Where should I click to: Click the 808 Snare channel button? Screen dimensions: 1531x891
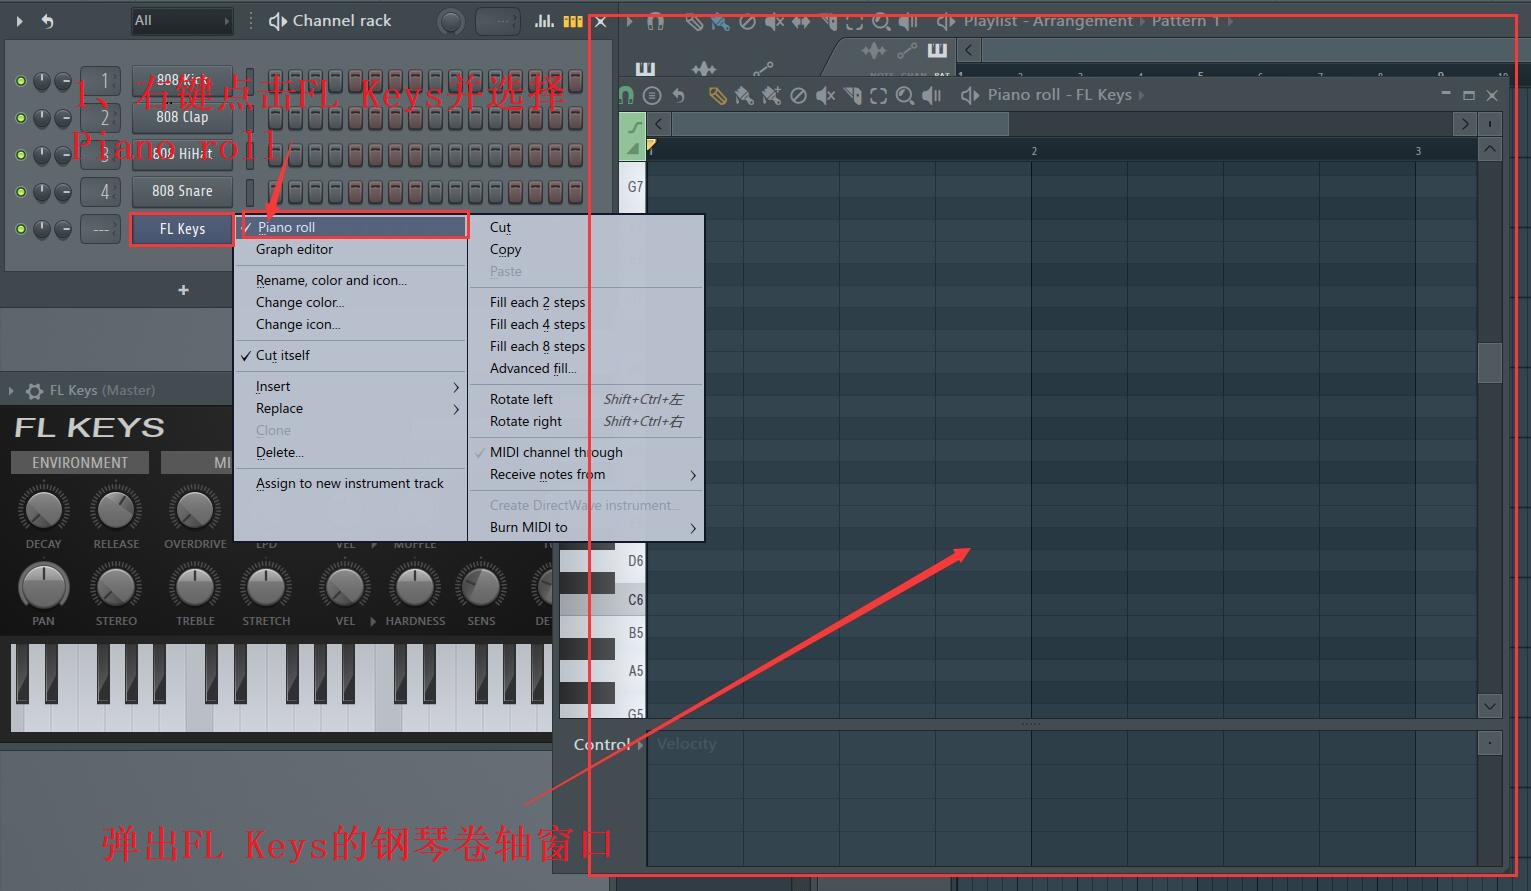point(182,191)
